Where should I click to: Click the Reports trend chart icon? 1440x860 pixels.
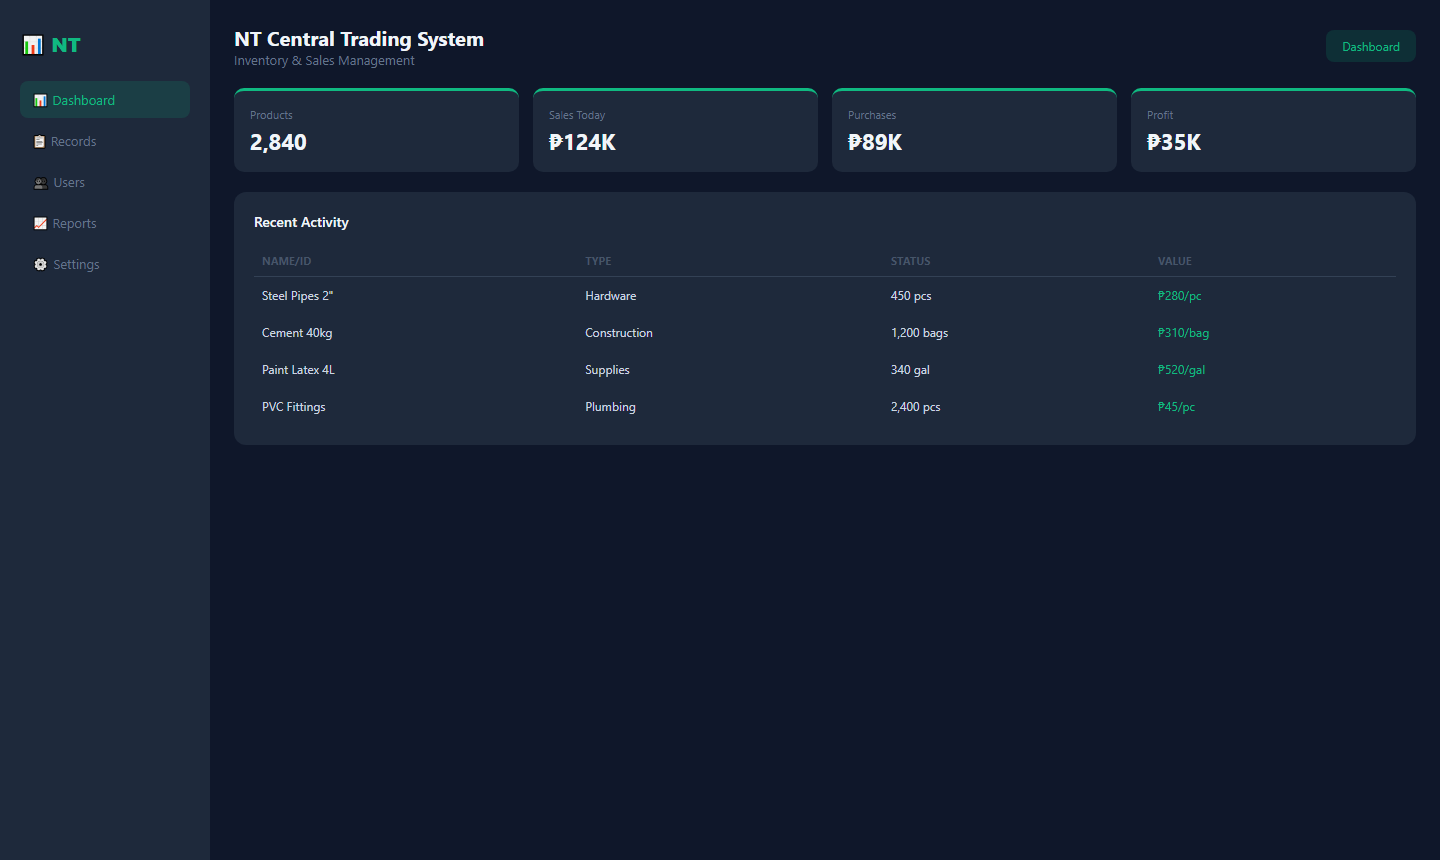[40, 223]
